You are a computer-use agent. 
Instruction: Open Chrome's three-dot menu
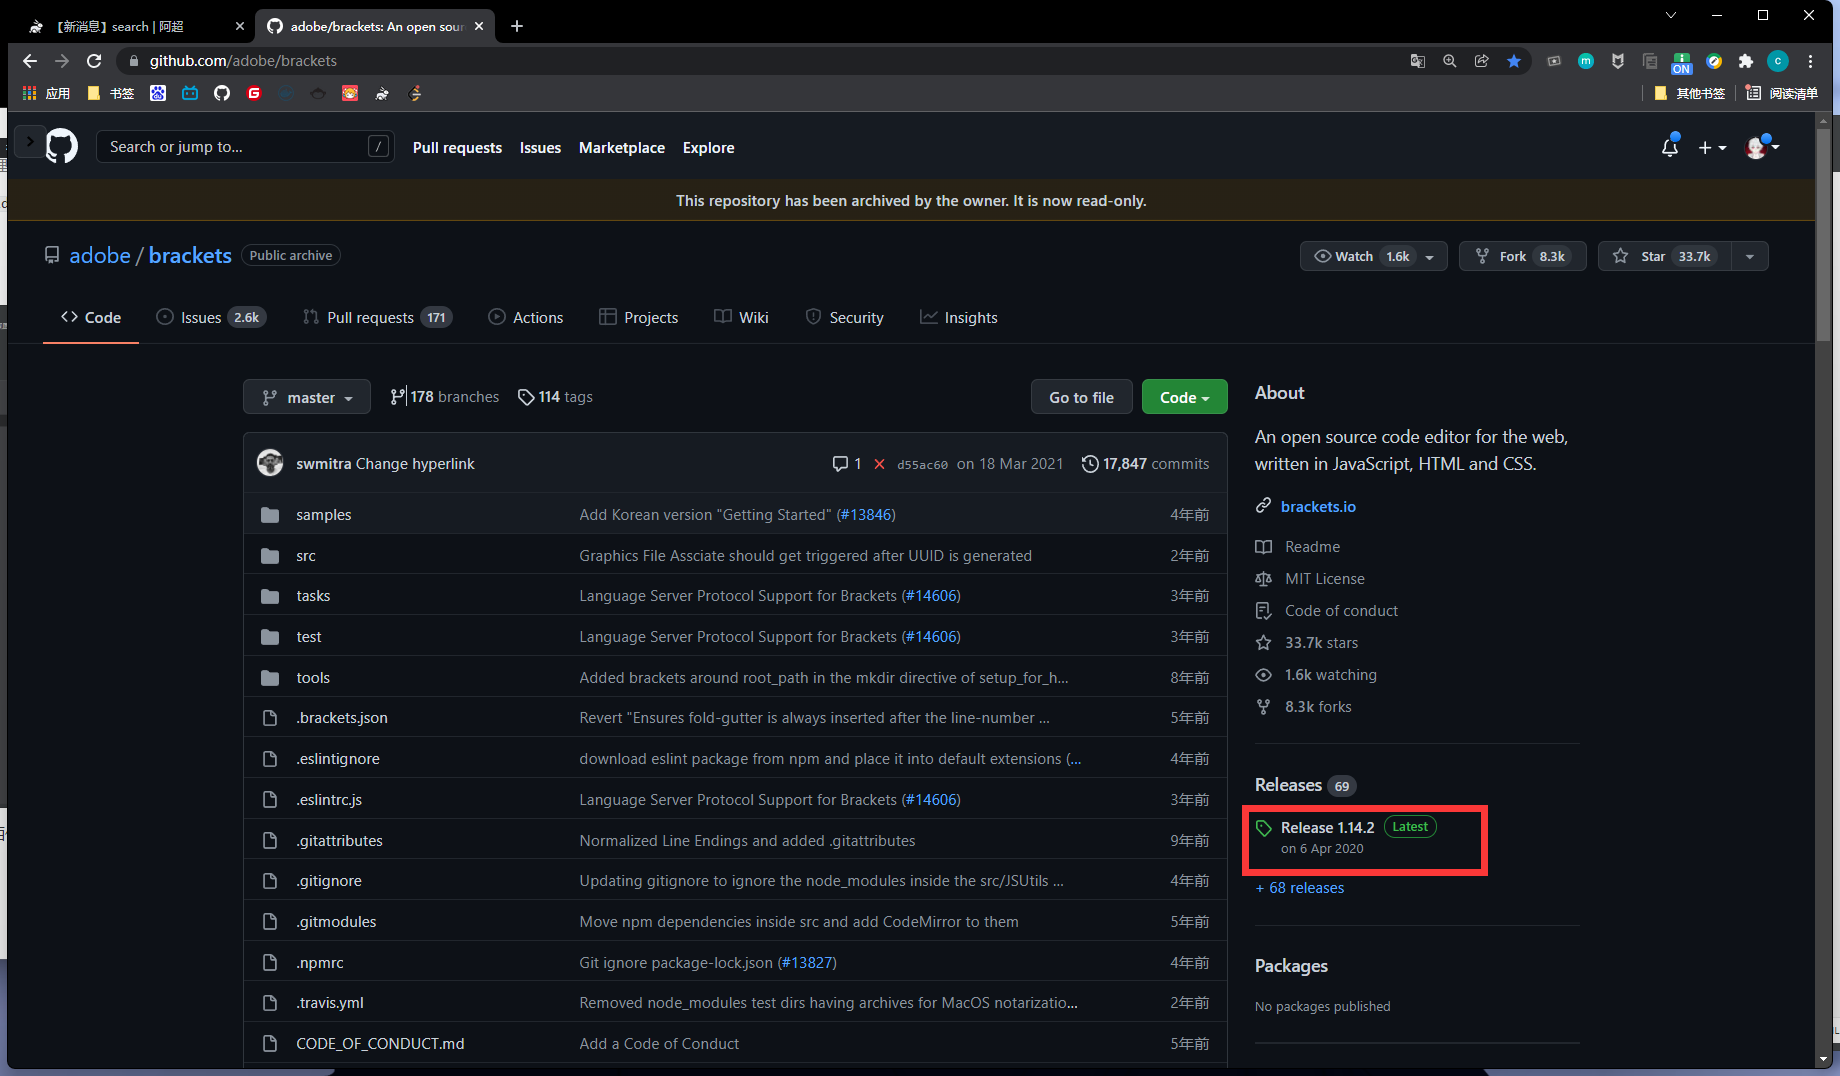click(1810, 61)
